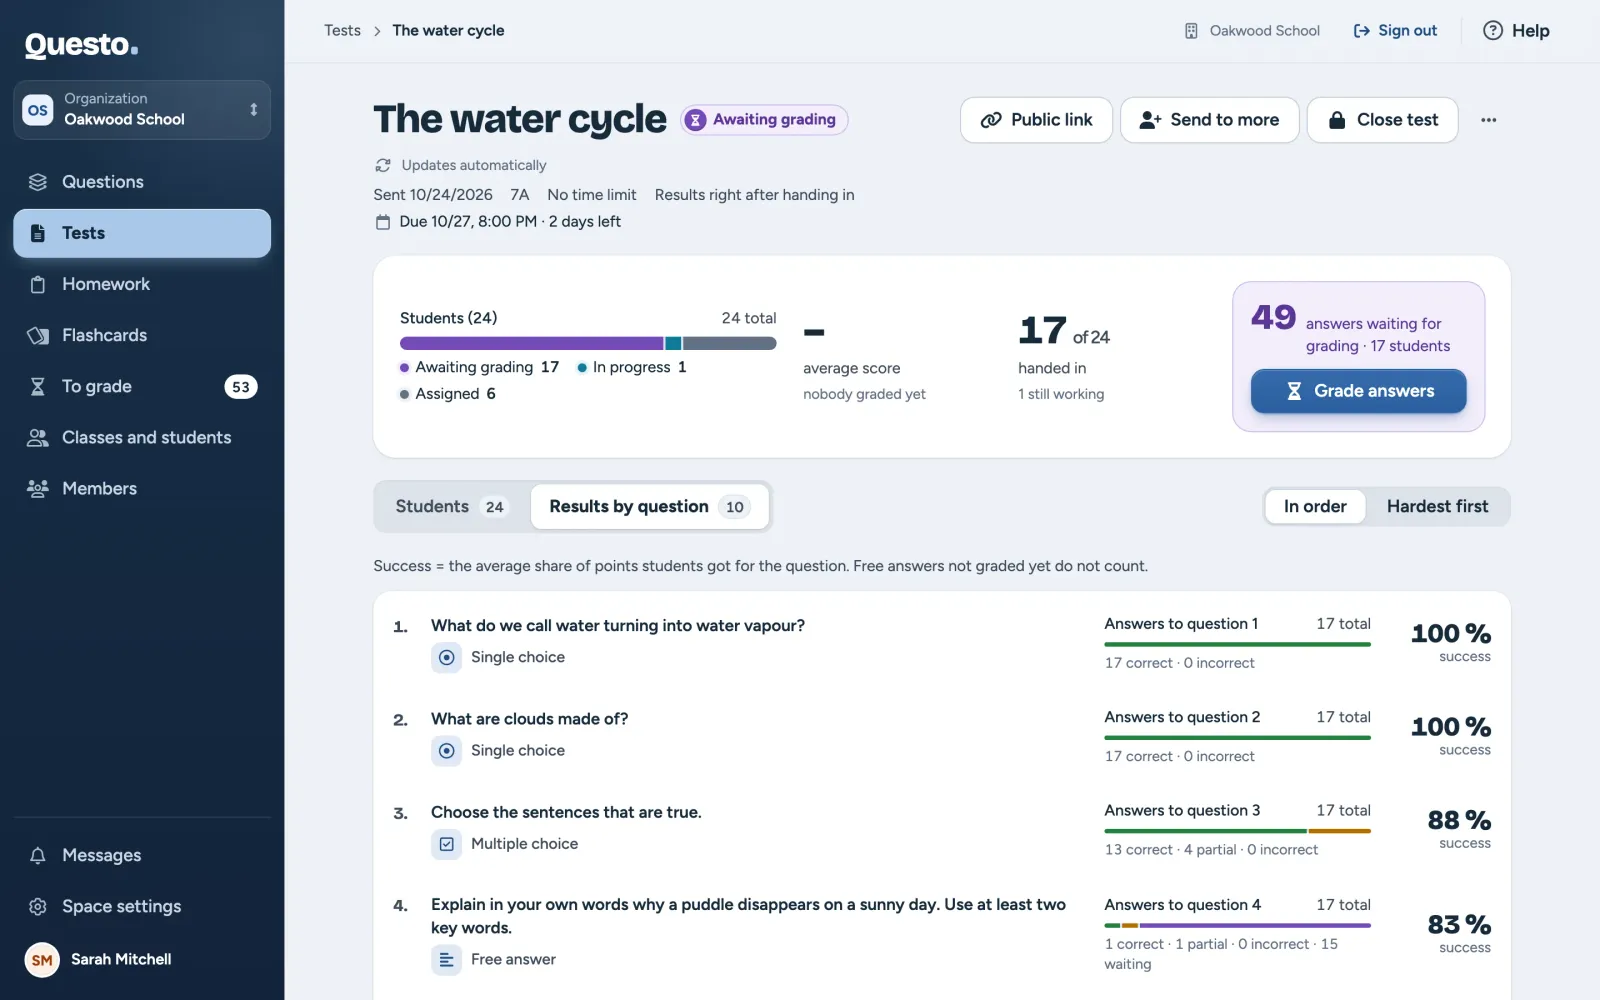Viewport: 1600px width, 1000px height.
Task: Click the OS organization avatar badge
Action: (x=38, y=110)
